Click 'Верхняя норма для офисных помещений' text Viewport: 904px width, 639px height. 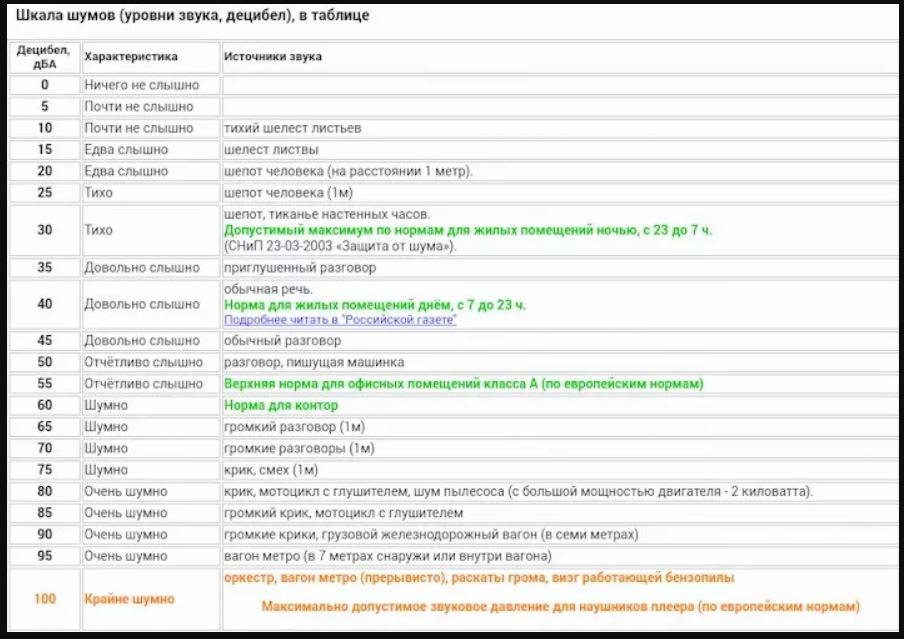[x=373, y=384]
